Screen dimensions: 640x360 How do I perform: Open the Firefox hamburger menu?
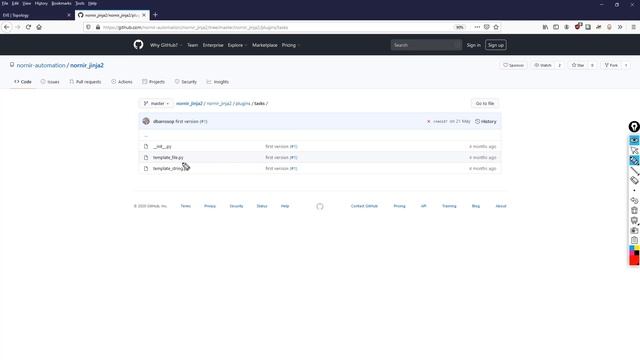click(633, 27)
